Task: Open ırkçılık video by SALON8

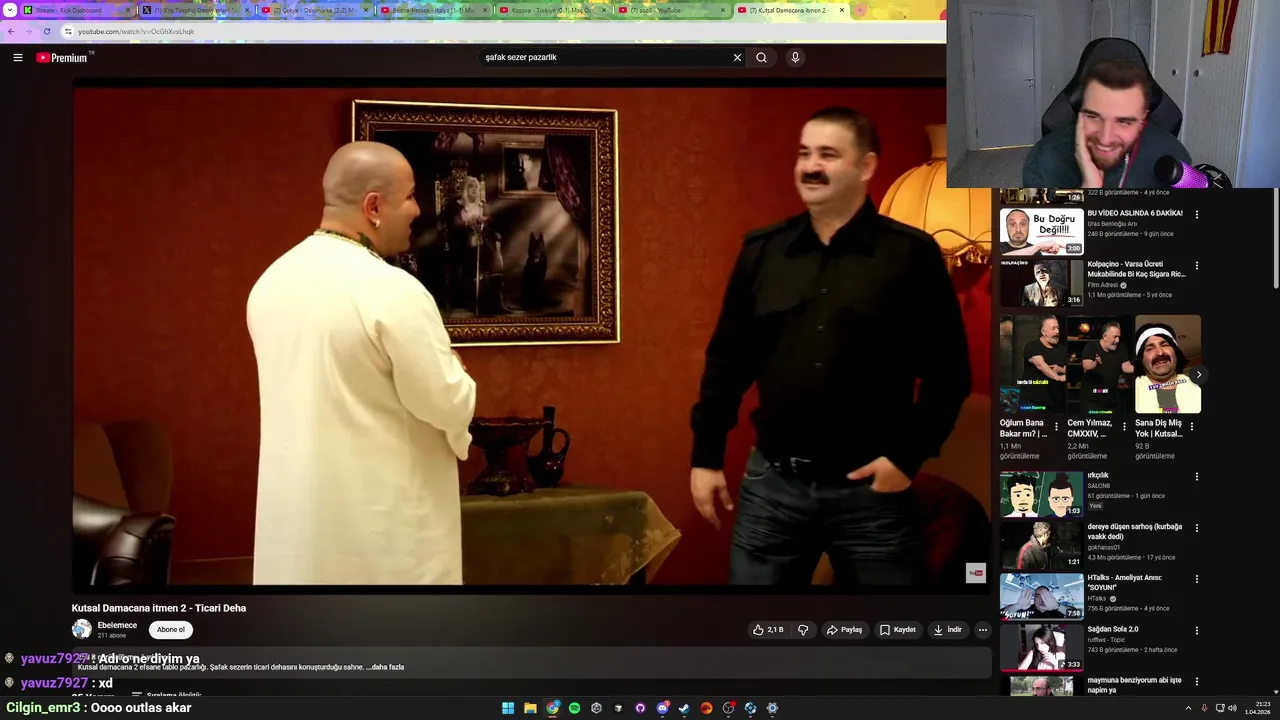Action: (x=1041, y=494)
